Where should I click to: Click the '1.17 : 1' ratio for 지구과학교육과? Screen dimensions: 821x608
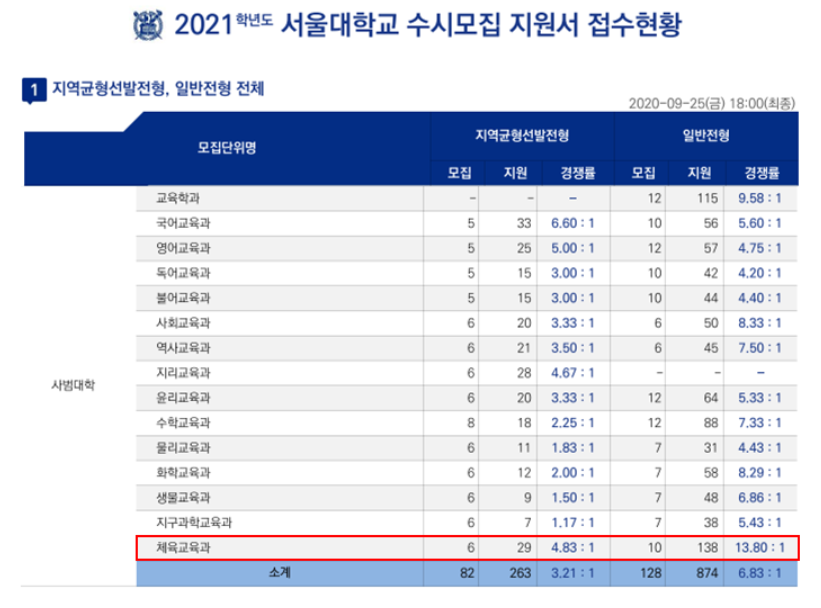[x=572, y=523]
